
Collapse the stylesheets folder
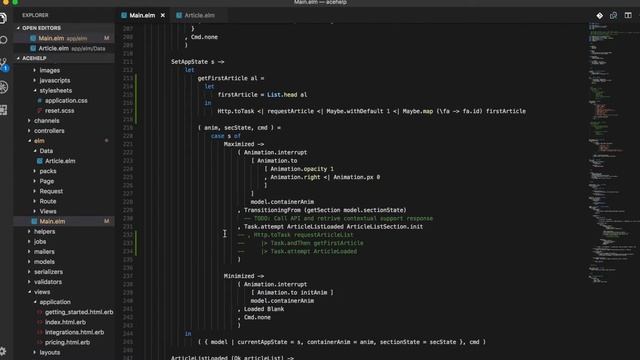pyautogui.click(x=56, y=90)
